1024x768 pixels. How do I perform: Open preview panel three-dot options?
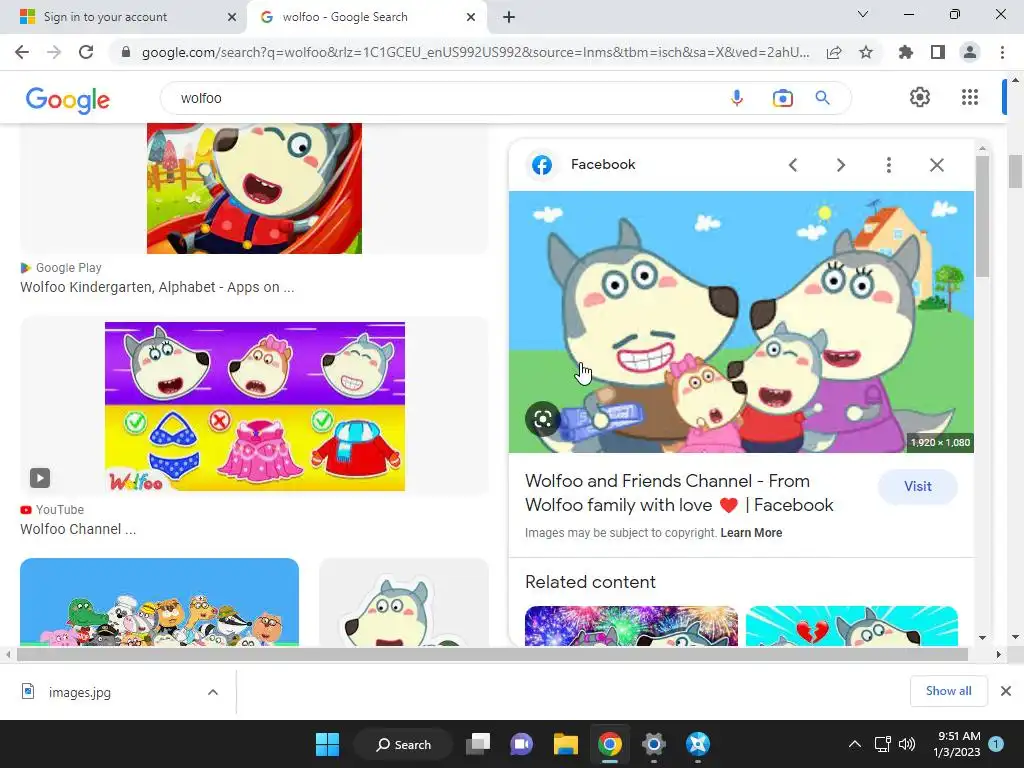pos(888,165)
